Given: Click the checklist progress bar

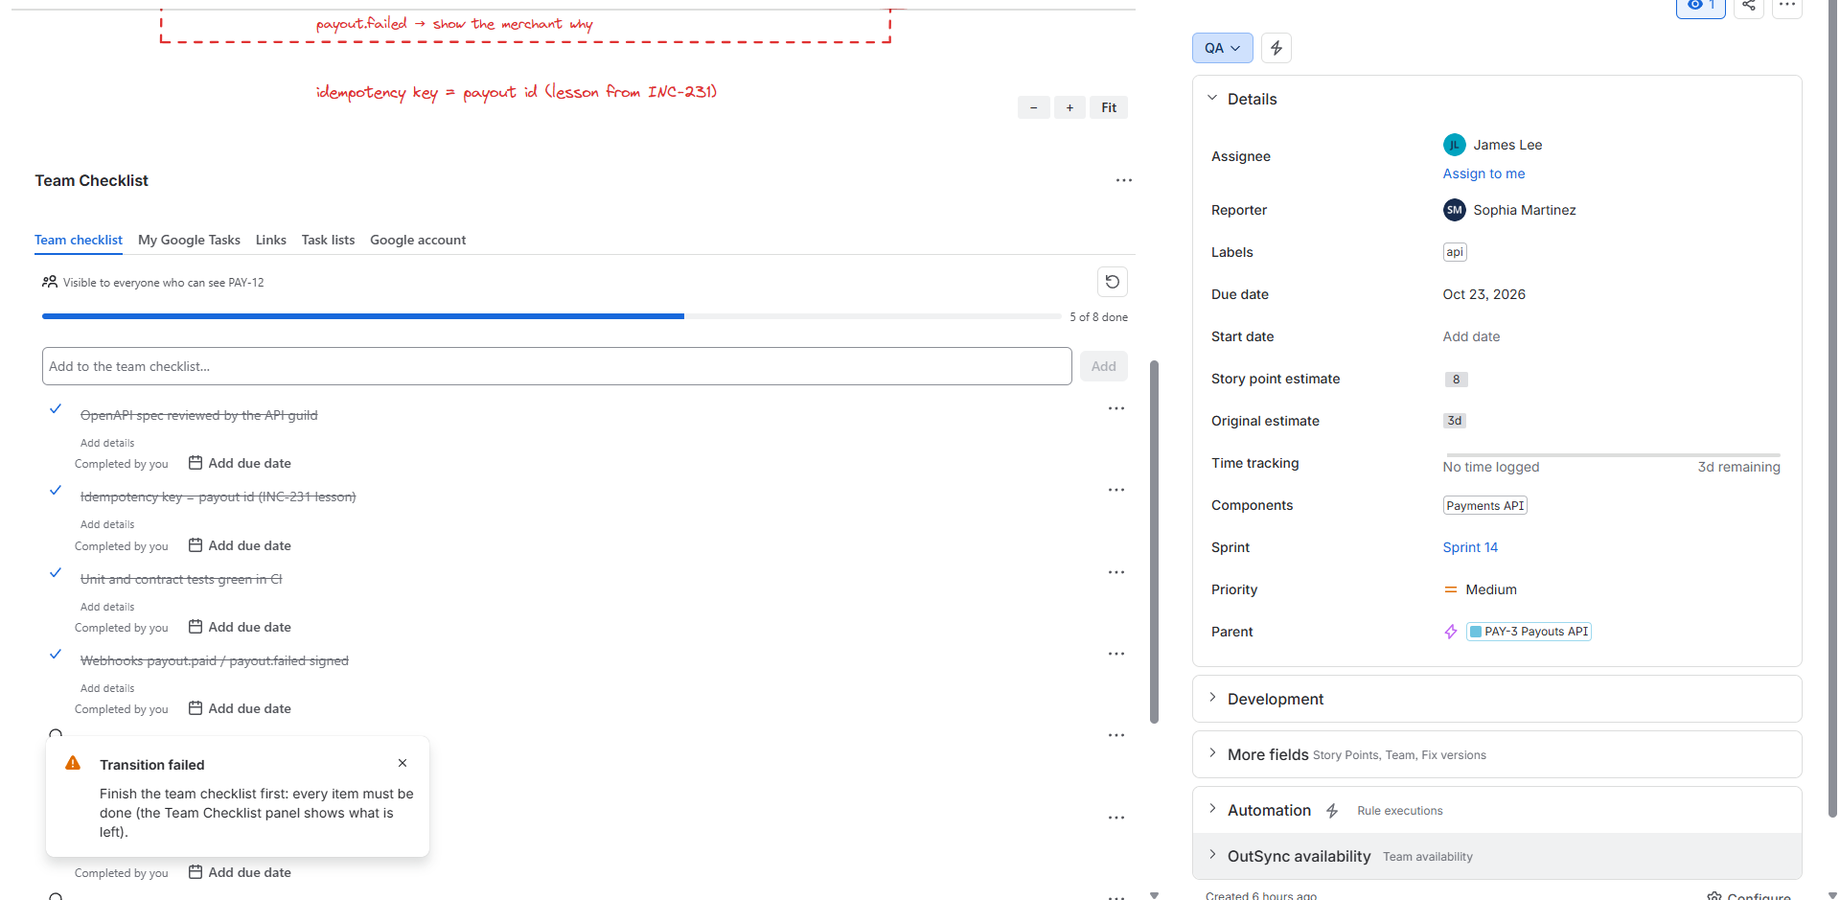Looking at the screenshot, I should [551, 316].
